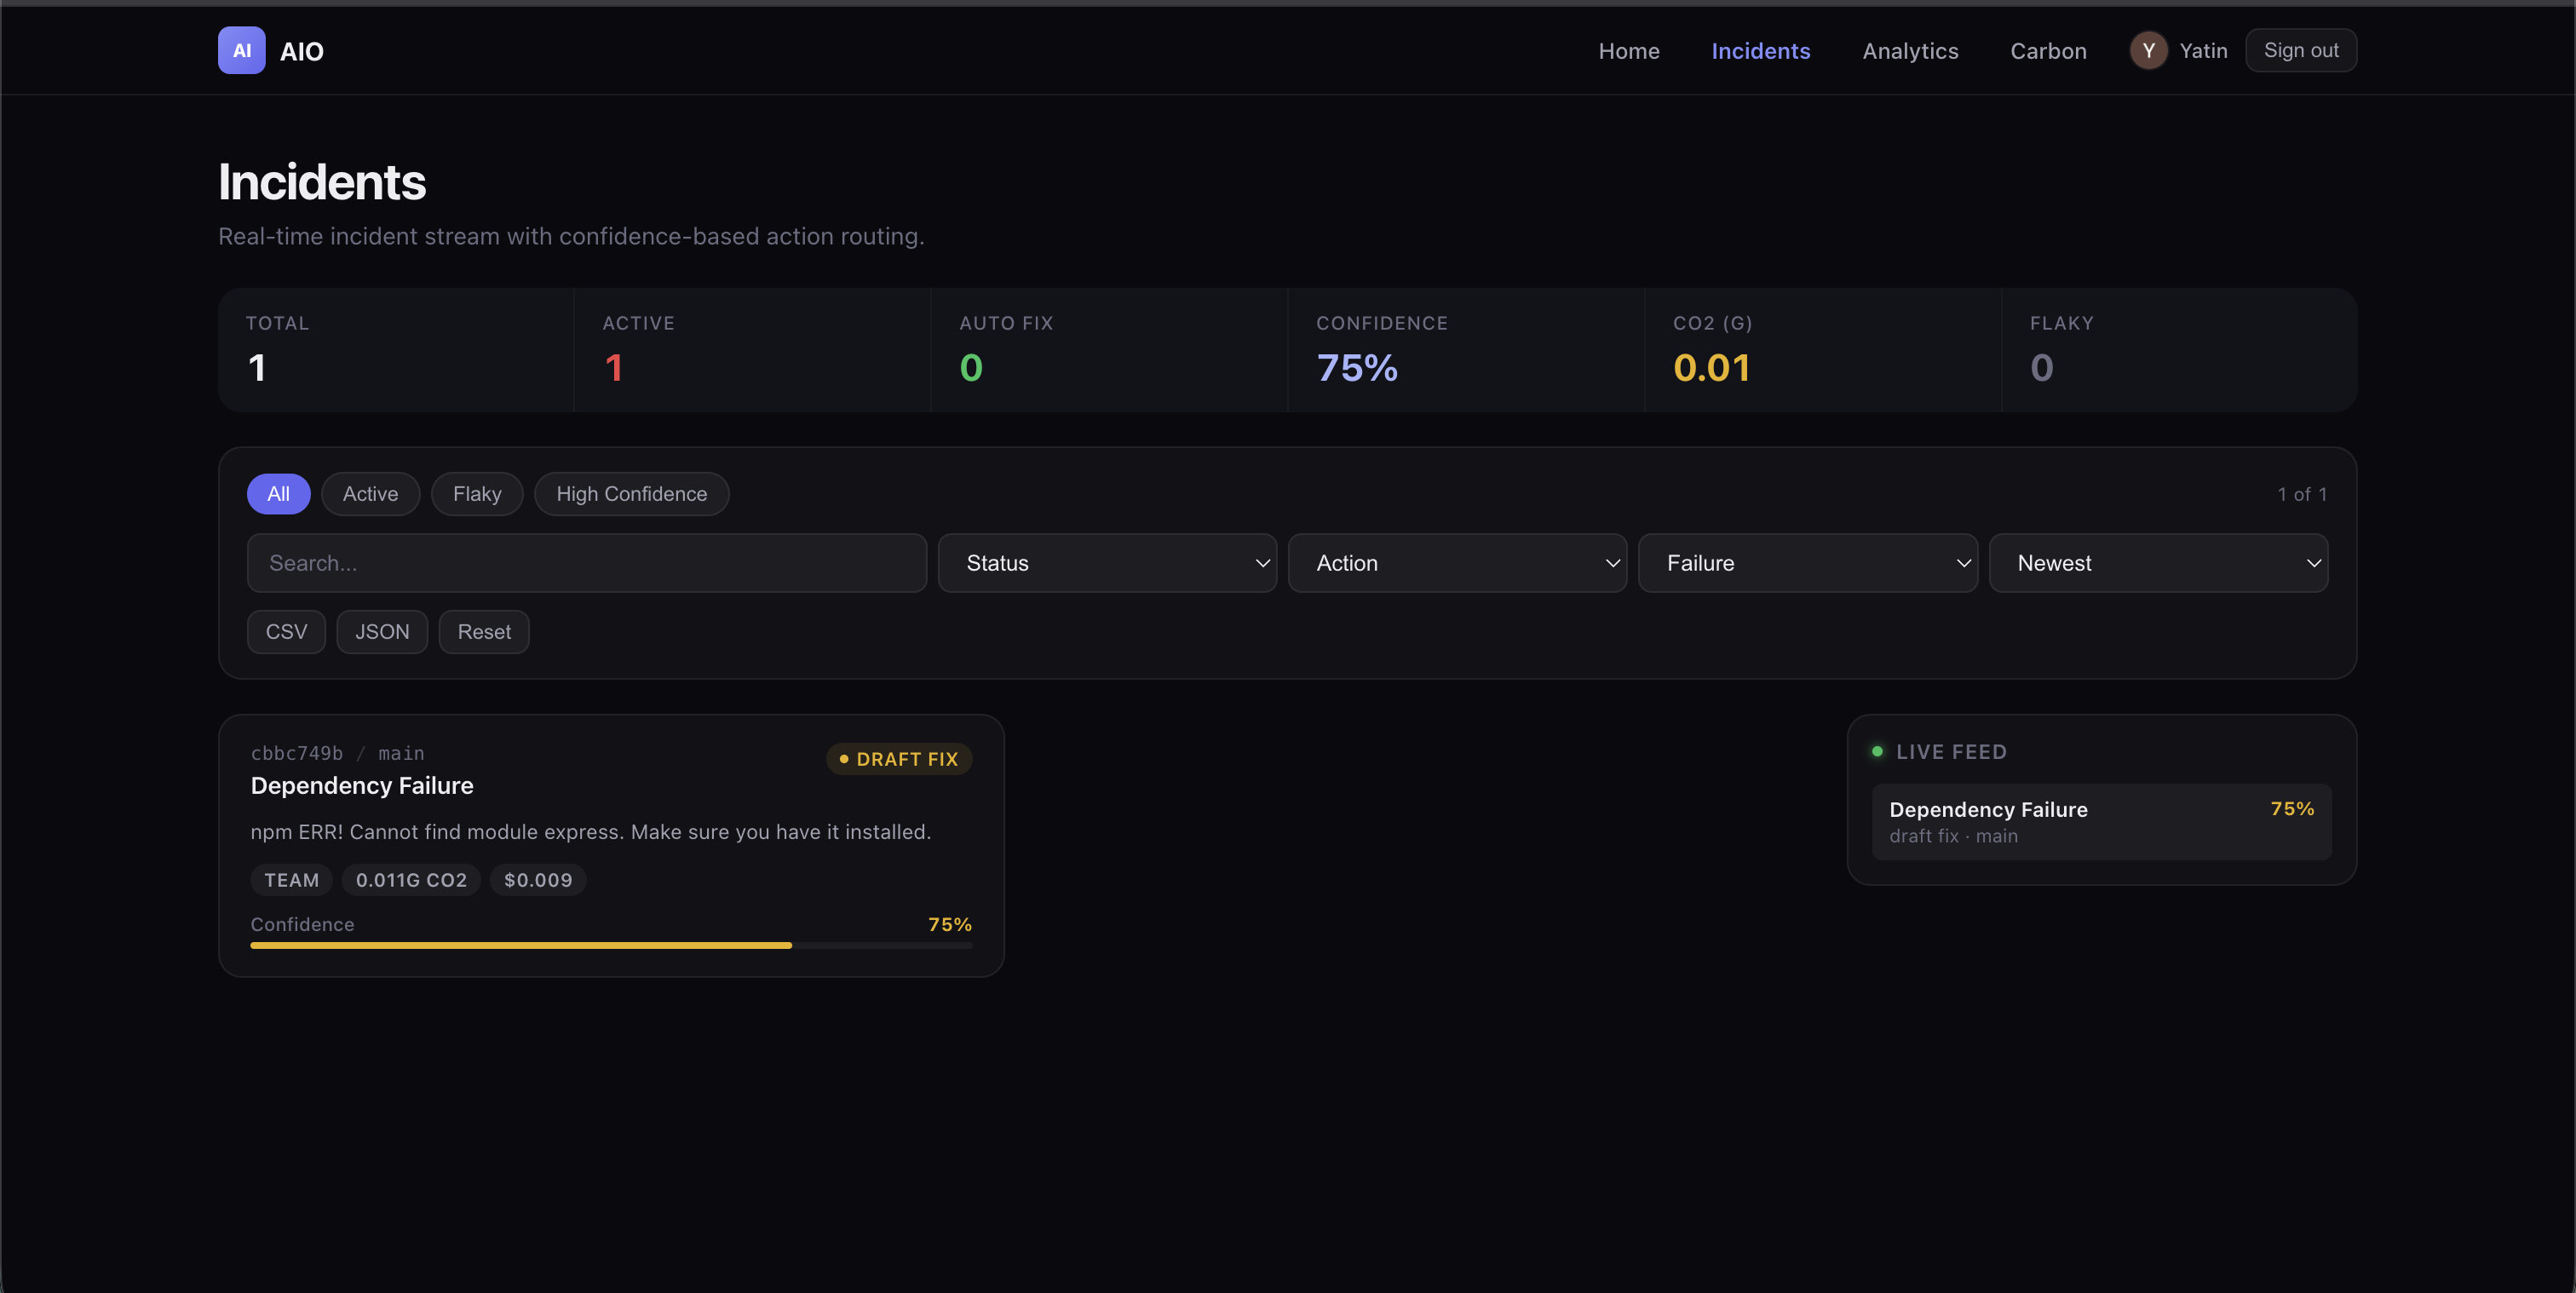Toggle the Active filter pill
Image resolution: width=2576 pixels, height=1293 pixels.
370,494
